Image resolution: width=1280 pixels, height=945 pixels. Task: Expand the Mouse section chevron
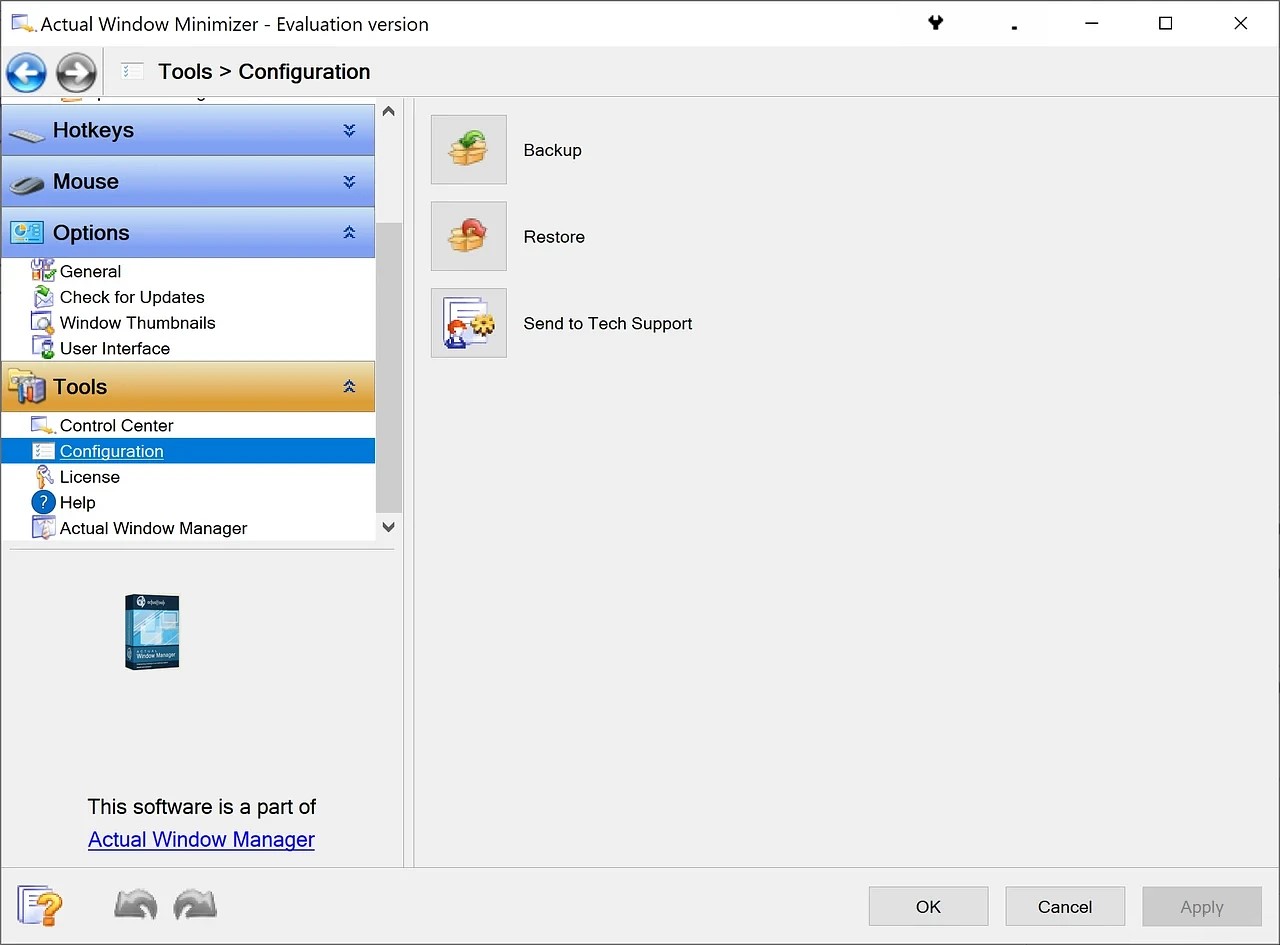pyautogui.click(x=349, y=181)
